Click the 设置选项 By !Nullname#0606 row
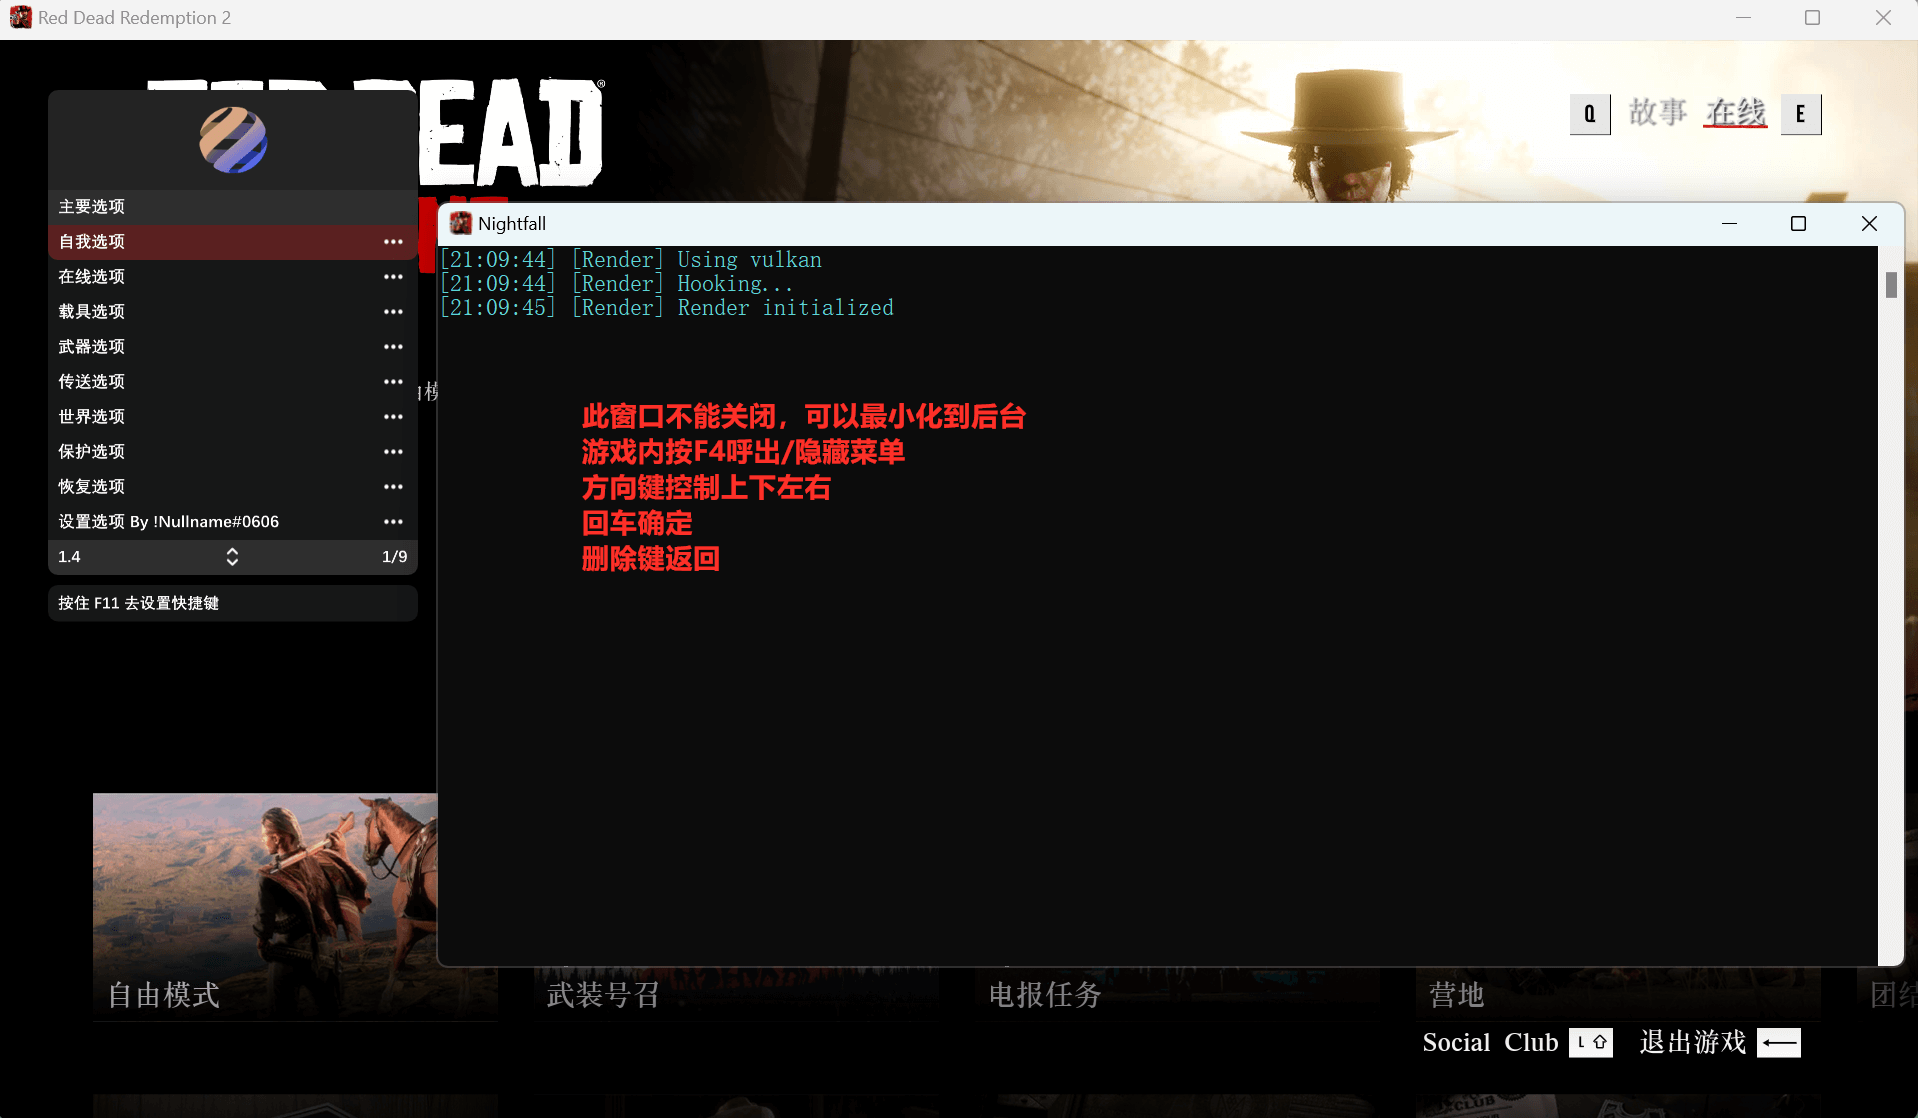This screenshot has height=1118, width=1918. pyautogui.click(x=233, y=522)
